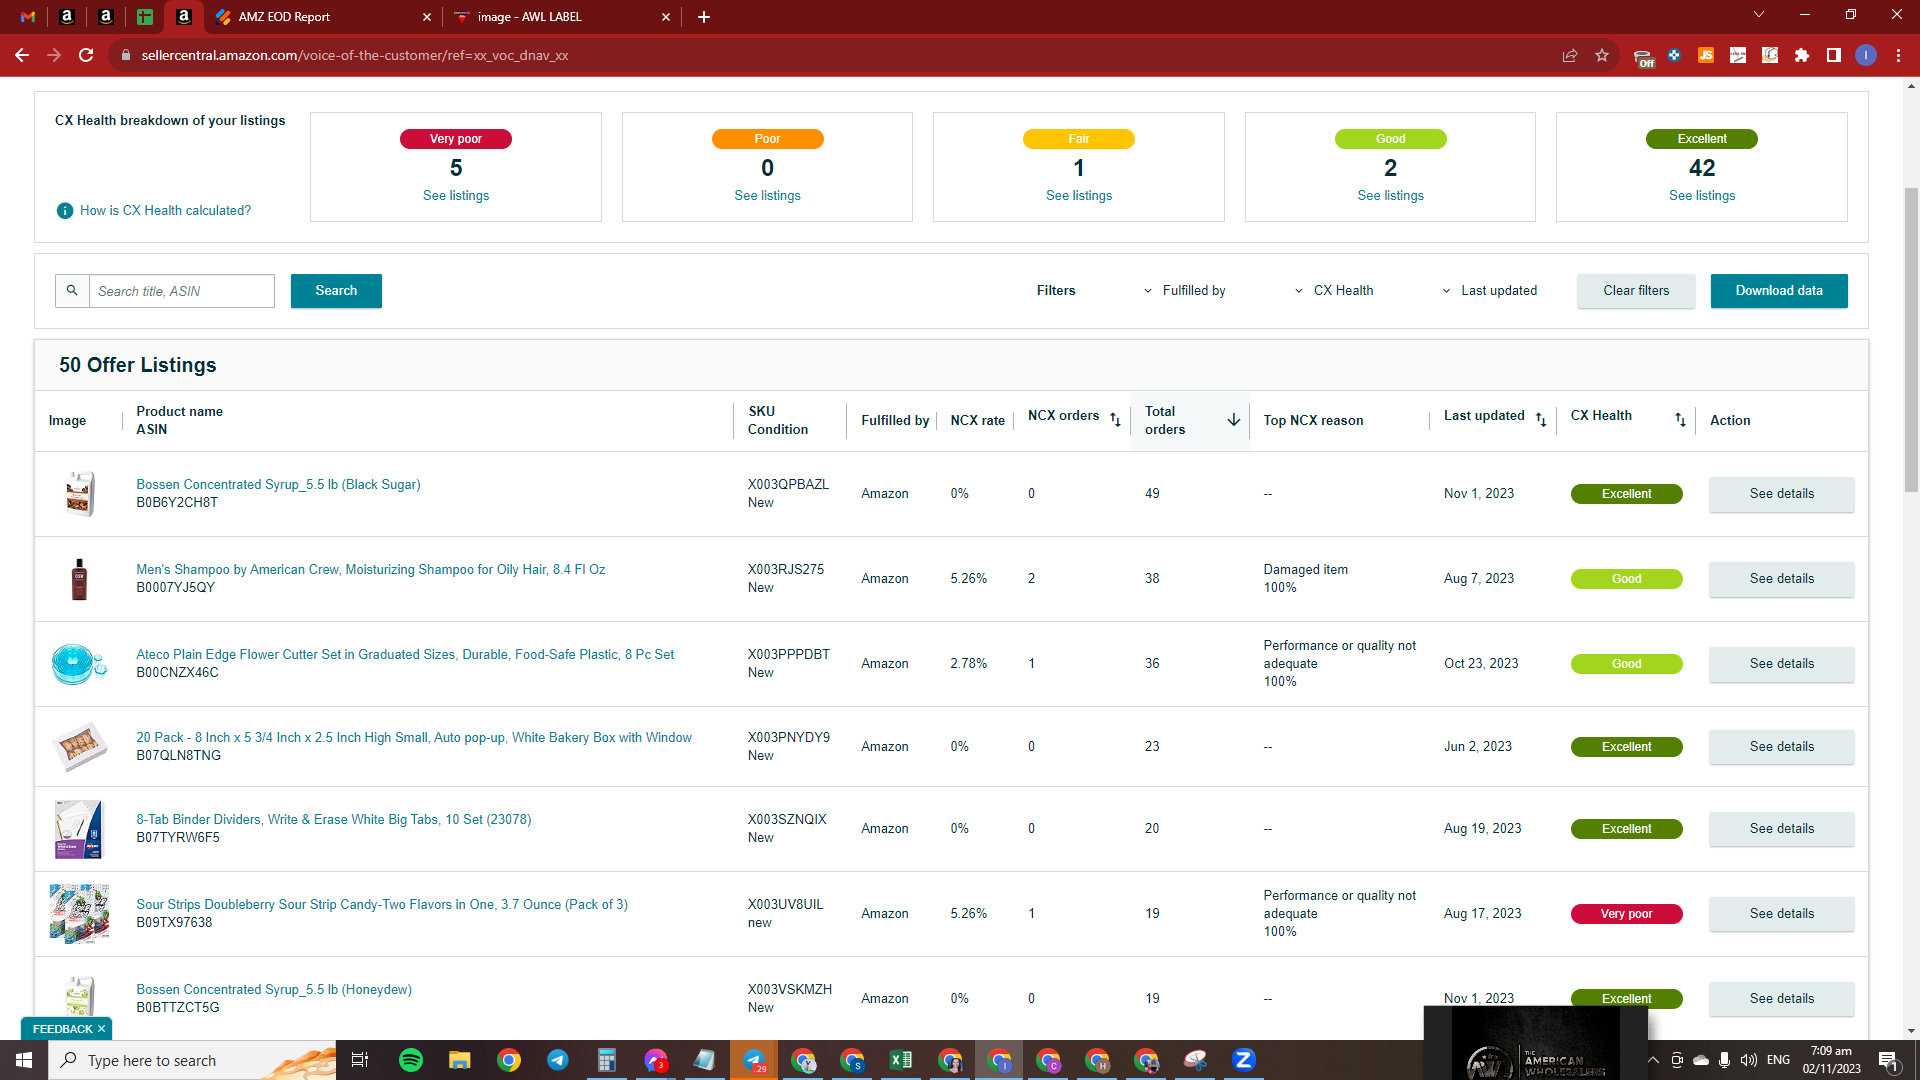This screenshot has height=1080, width=1920.
Task: Toggle the browser side panel
Action: (1834, 55)
